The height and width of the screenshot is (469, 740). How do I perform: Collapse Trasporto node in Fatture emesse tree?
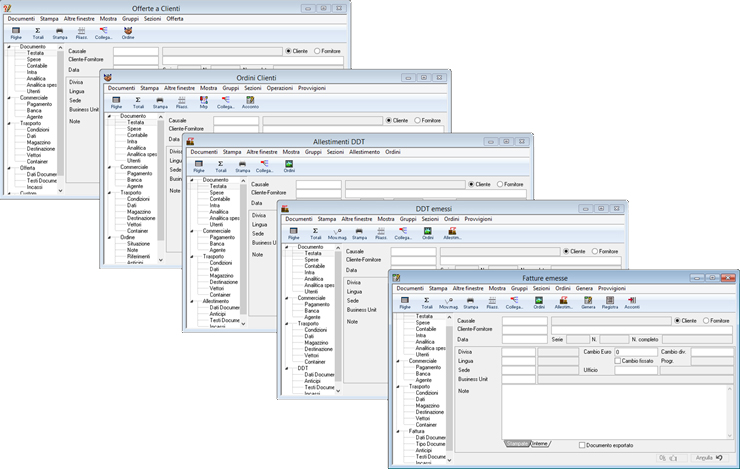pyautogui.click(x=398, y=386)
